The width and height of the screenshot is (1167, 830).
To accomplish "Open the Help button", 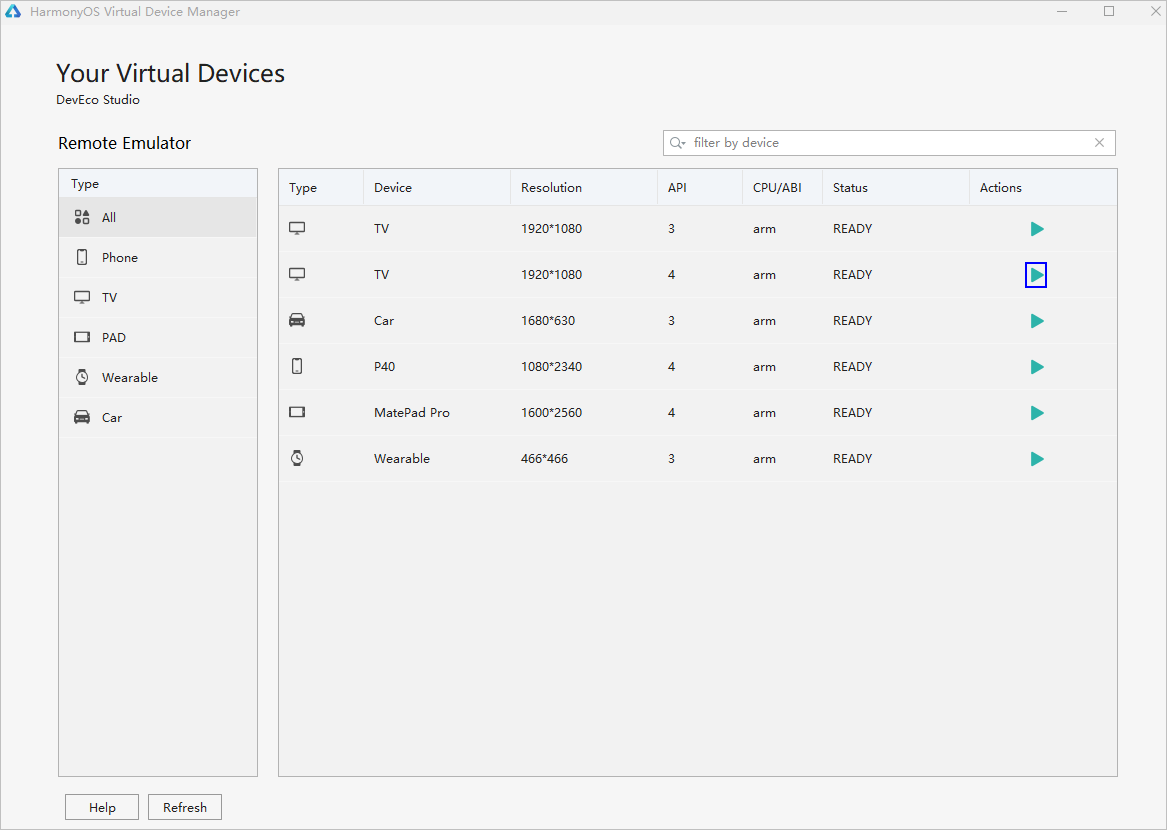I will [102, 808].
